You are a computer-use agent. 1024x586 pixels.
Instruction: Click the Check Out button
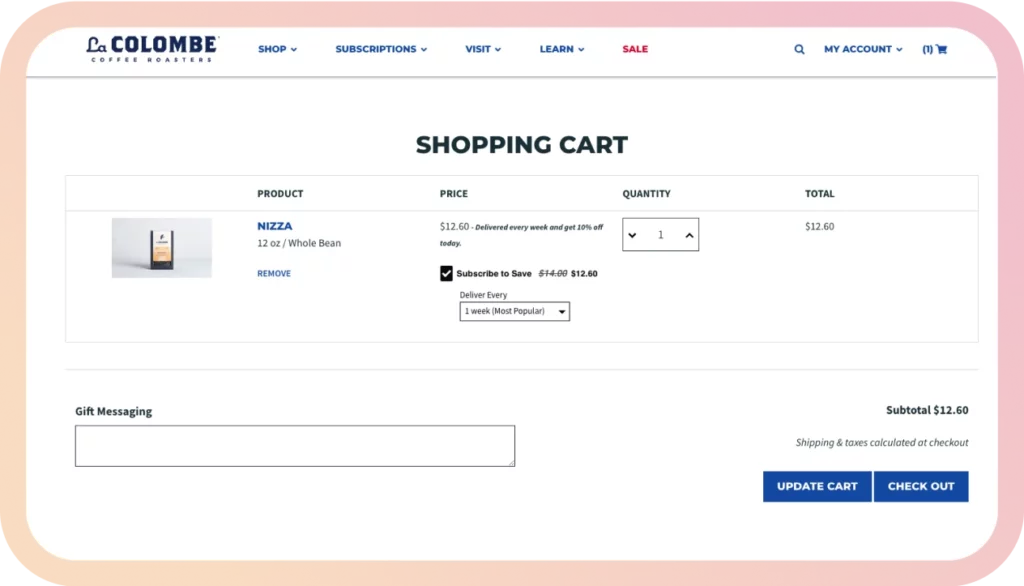tap(921, 487)
